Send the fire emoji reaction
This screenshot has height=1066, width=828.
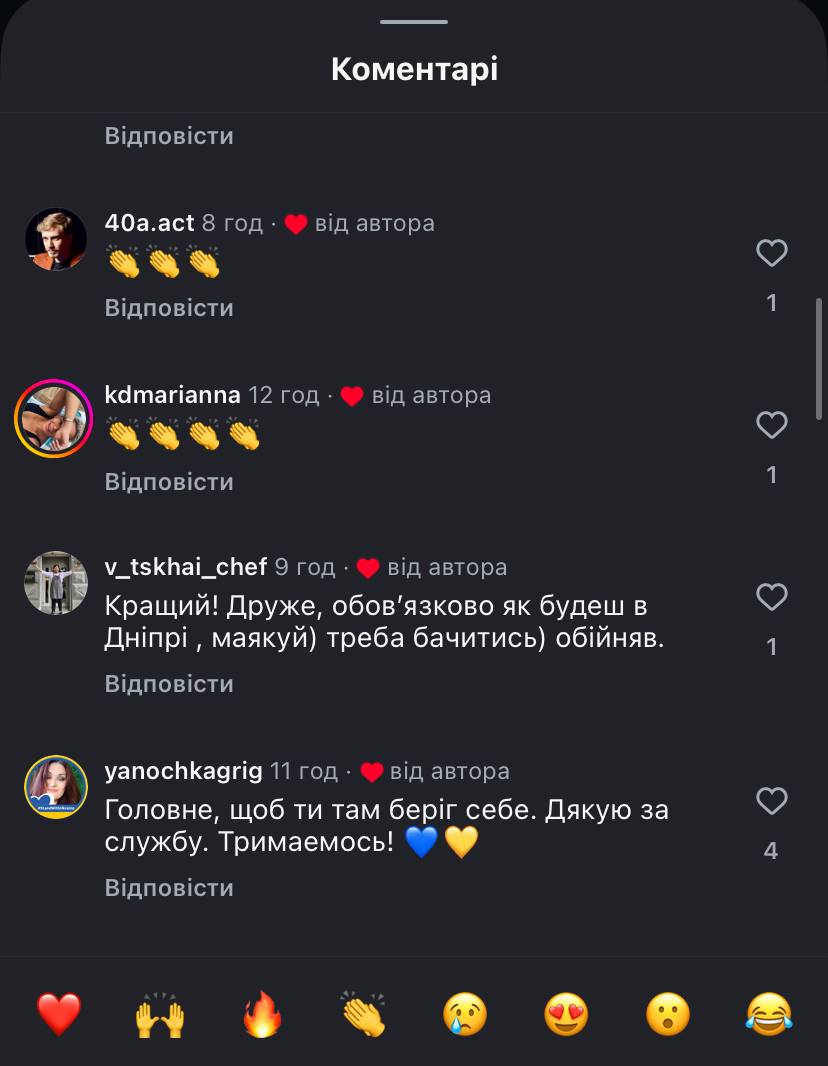tap(263, 1014)
